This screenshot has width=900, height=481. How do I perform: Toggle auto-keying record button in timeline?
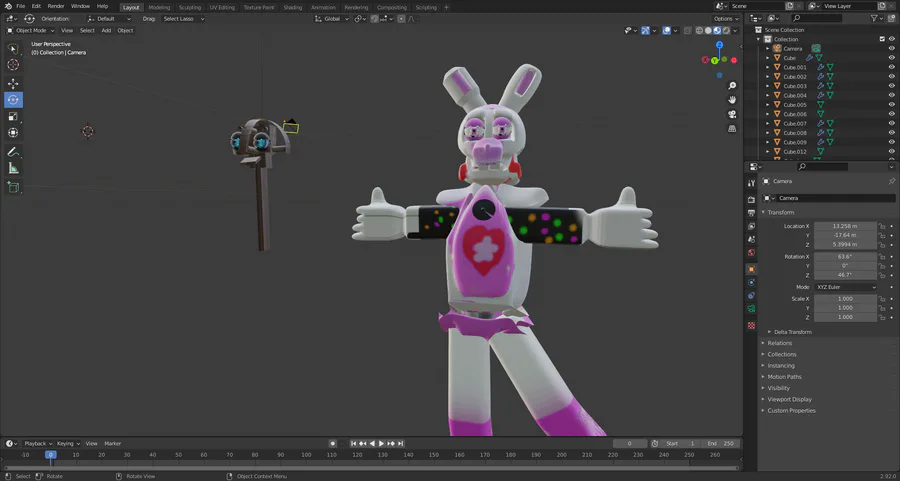pos(332,444)
